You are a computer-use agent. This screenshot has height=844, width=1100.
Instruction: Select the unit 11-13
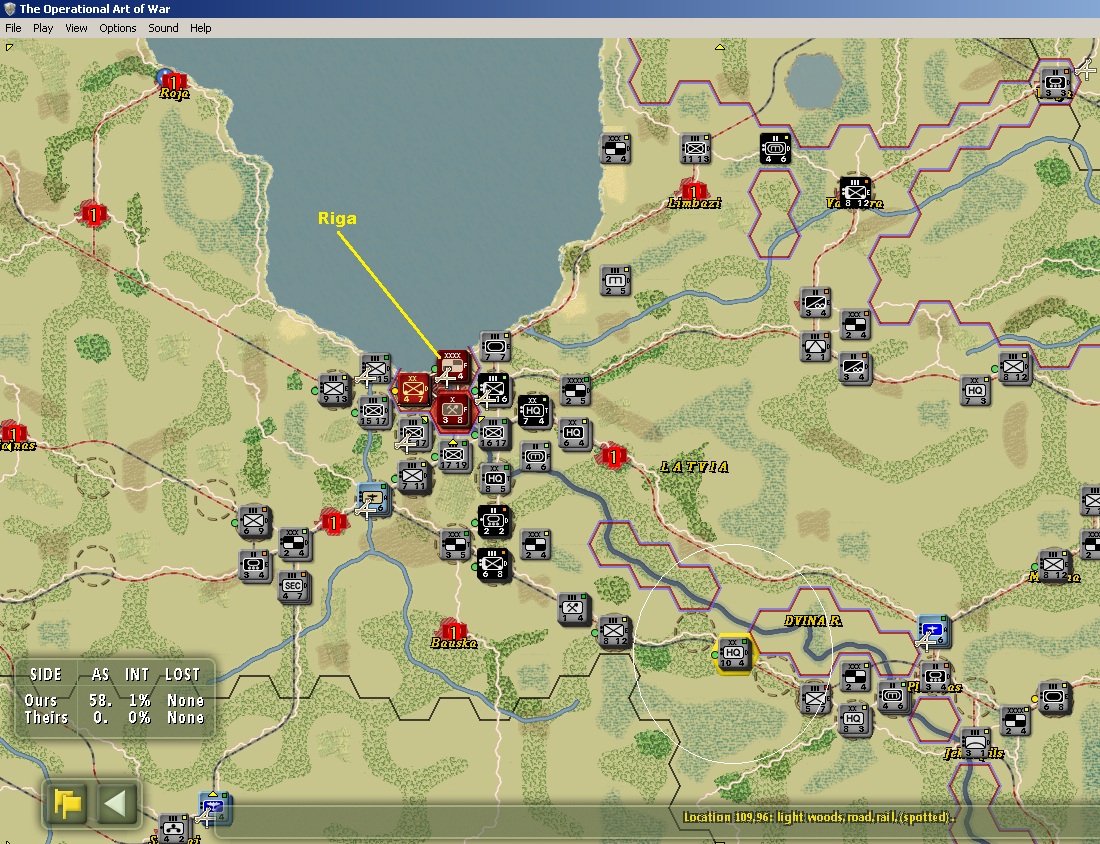(695, 149)
